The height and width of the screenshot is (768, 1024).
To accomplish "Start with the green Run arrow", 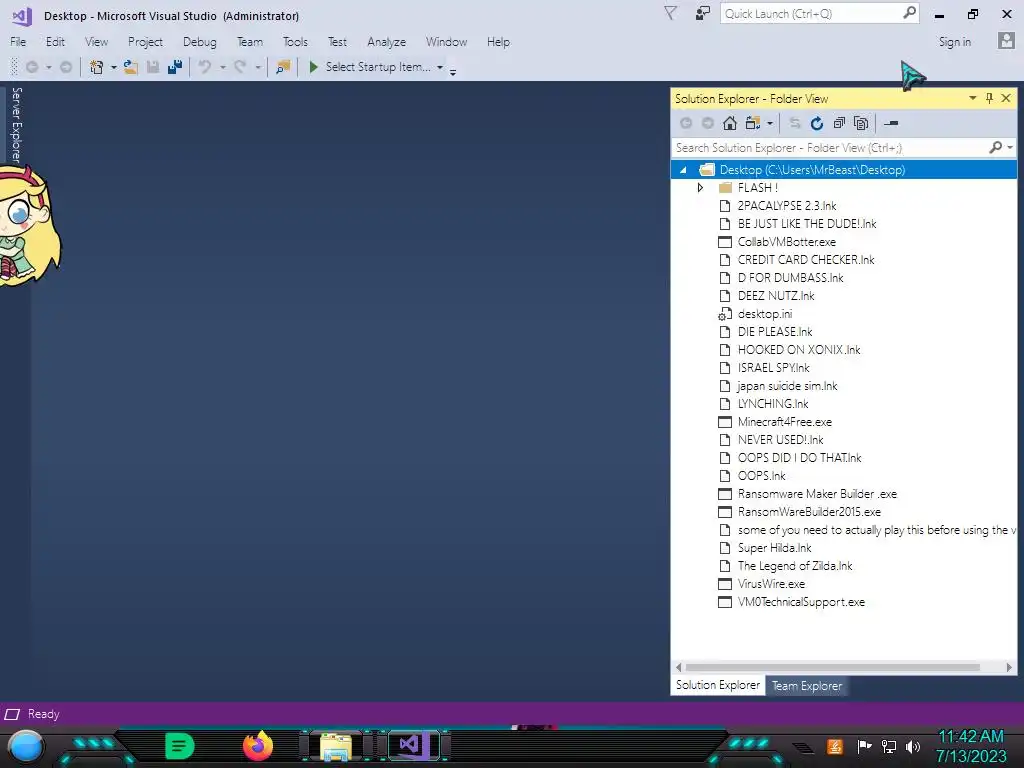I will pyautogui.click(x=313, y=67).
